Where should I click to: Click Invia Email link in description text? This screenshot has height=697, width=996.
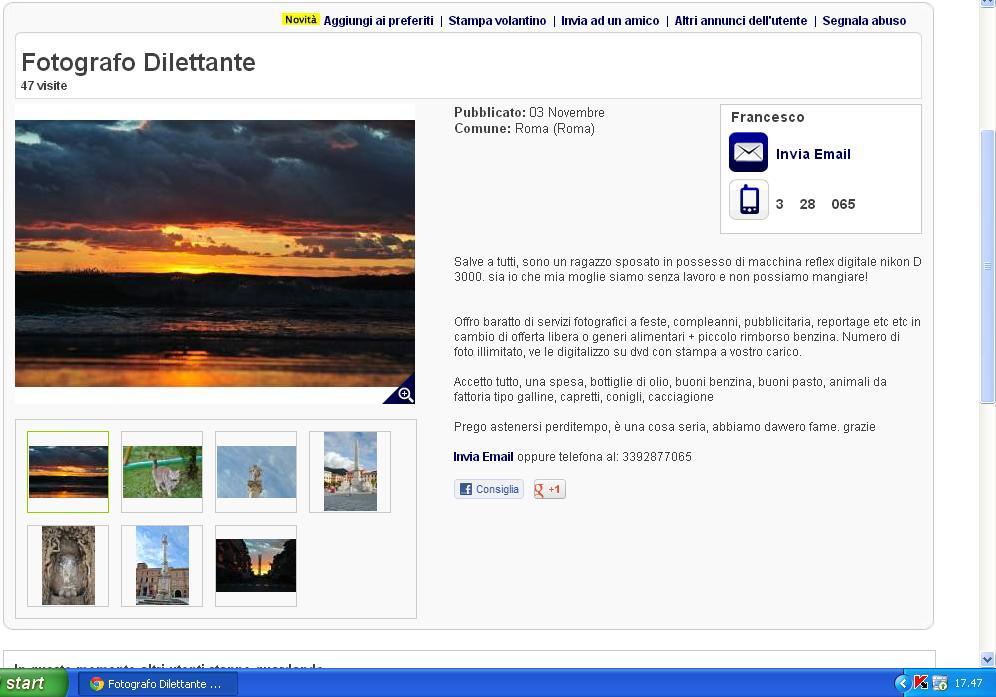coord(483,456)
